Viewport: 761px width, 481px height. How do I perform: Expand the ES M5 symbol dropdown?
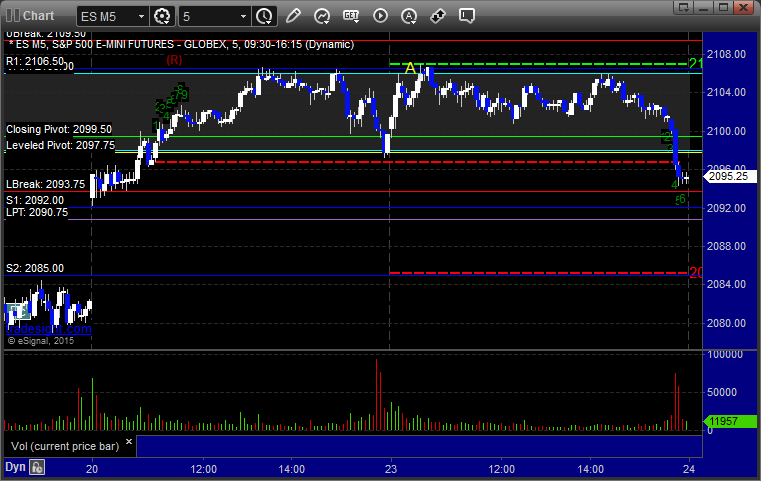(141, 17)
